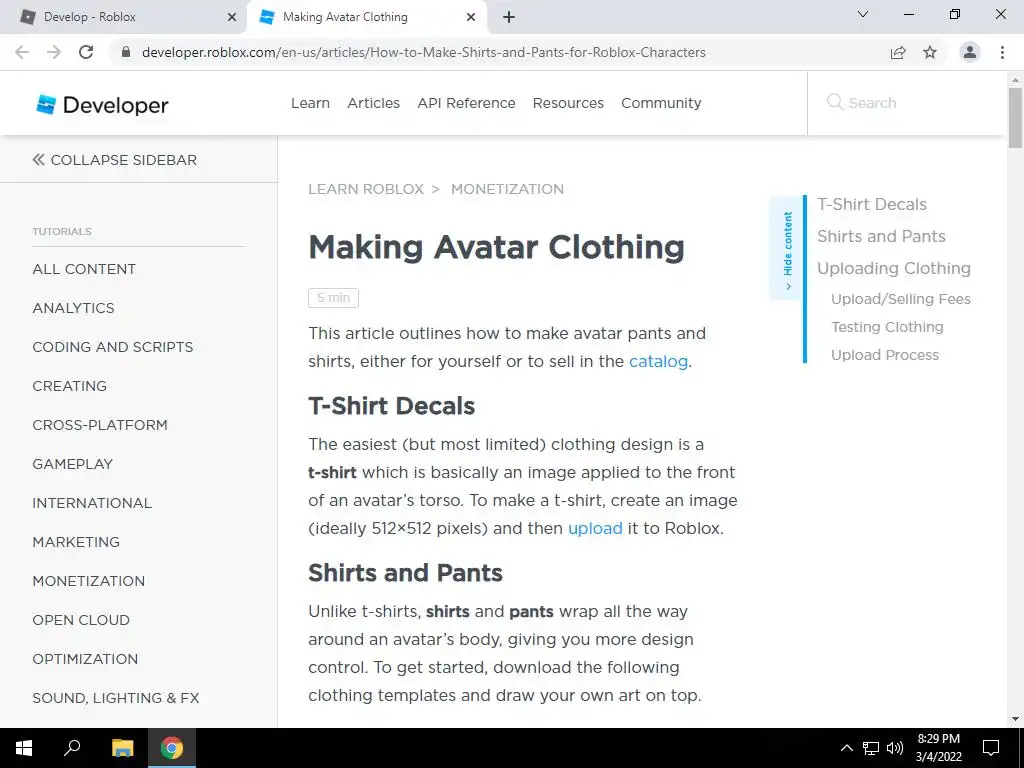
Task: Click the page vertical scrollbar thumb
Action: click(1015, 118)
